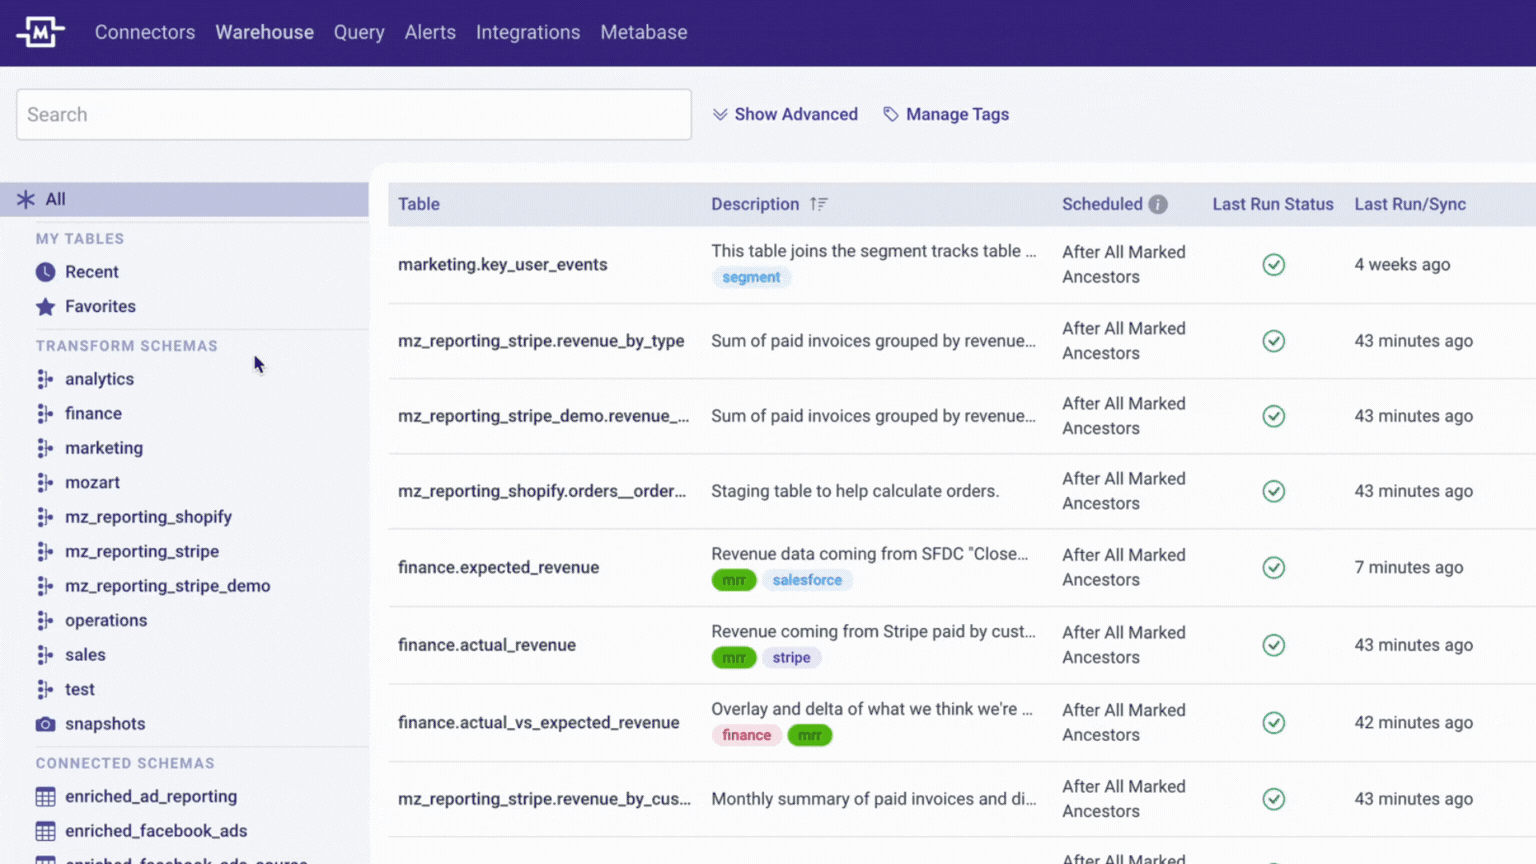Click the success checkmark for mz_reporting_stripe.revenue_by_type

[1273, 341]
